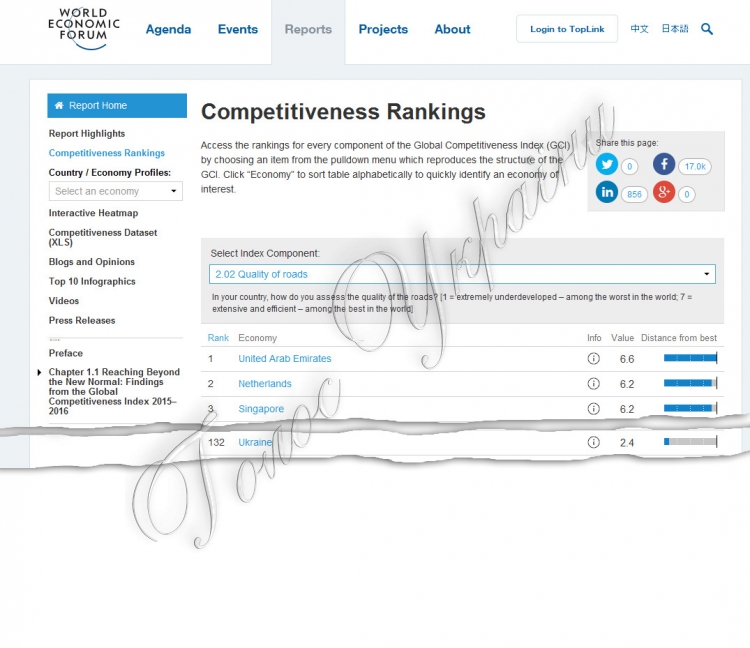This screenshot has height=648, width=750.
Task: Click Ukraine distance from best bar
Action: click(x=691, y=442)
